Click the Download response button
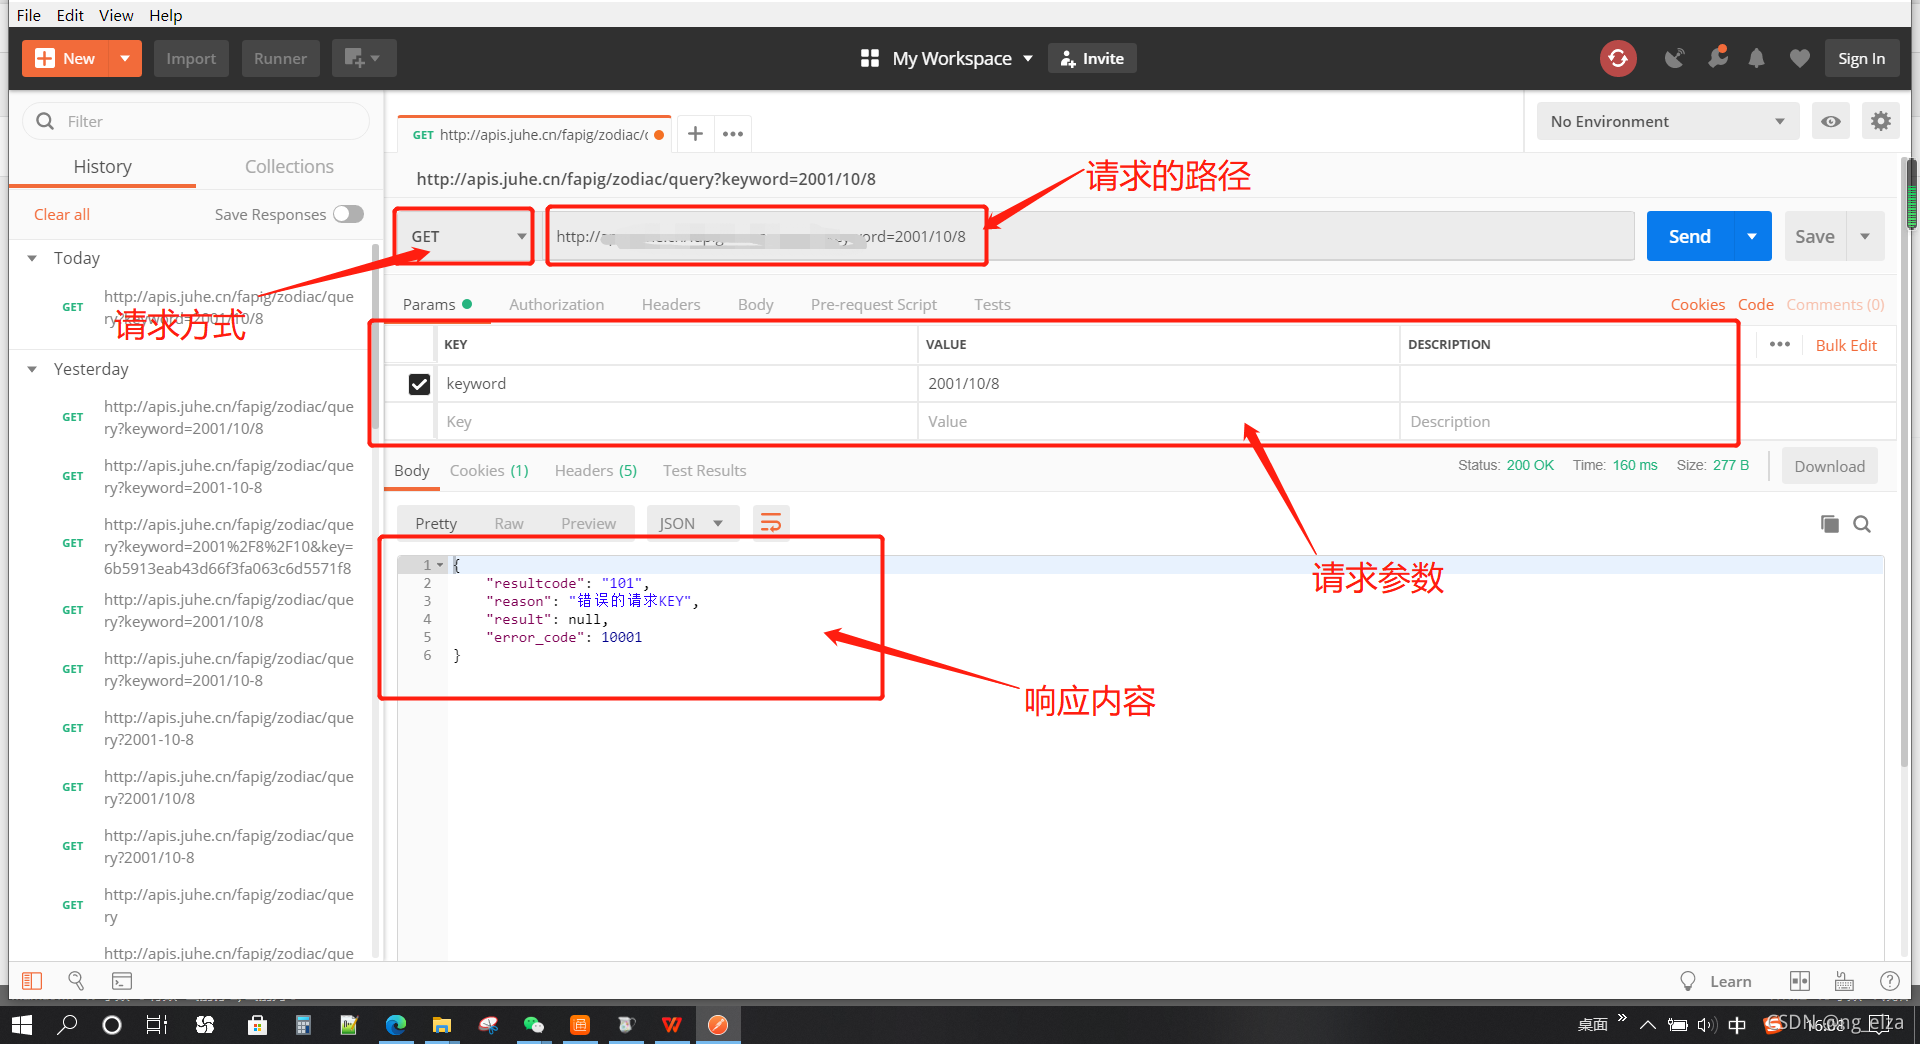The height and width of the screenshot is (1044, 1920). pos(1829,466)
